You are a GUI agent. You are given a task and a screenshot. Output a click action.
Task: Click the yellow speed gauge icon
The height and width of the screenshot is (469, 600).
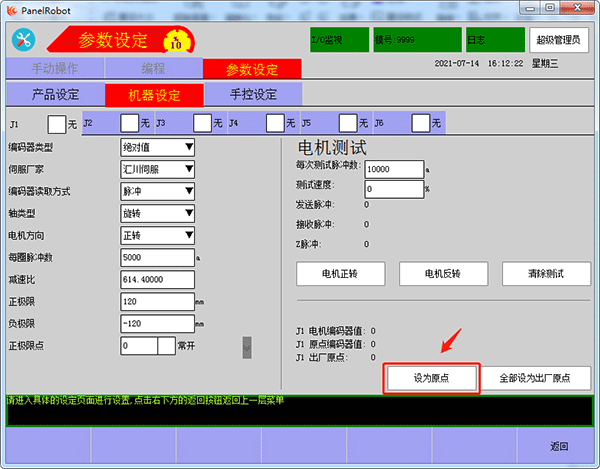click(x=177, y=42)
